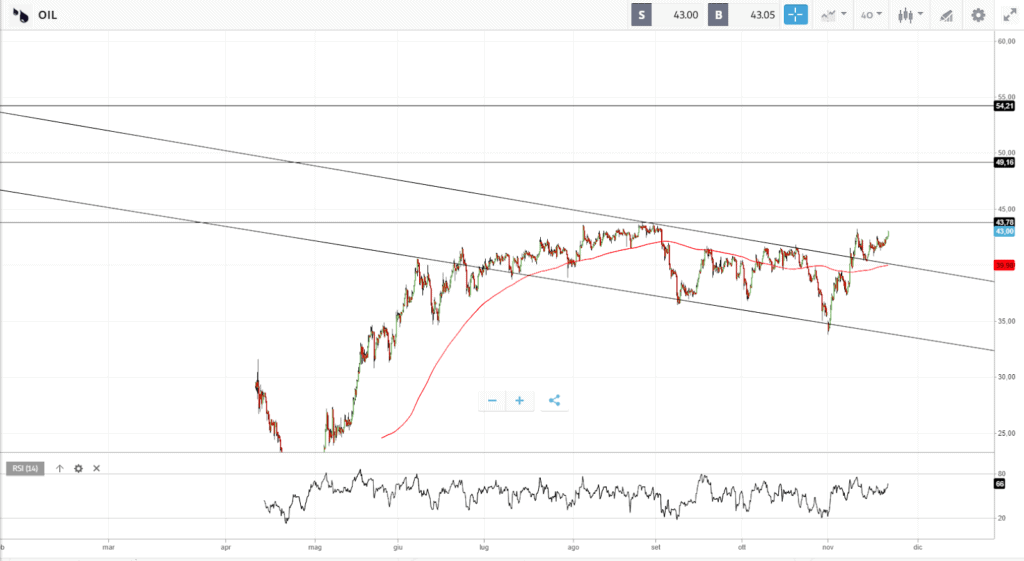
Task: Click the B buy button
Action: (x=718, y=15)
